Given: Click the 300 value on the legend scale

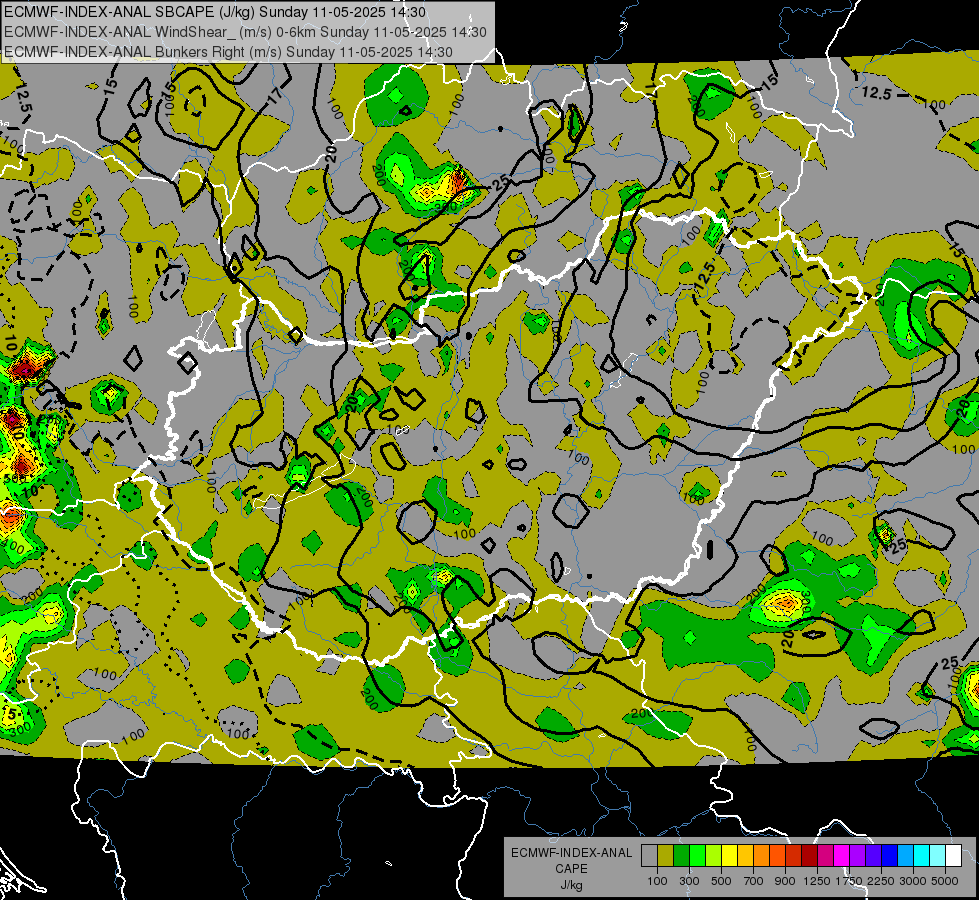Looking at the screenshot, I should tap(689, 881).
